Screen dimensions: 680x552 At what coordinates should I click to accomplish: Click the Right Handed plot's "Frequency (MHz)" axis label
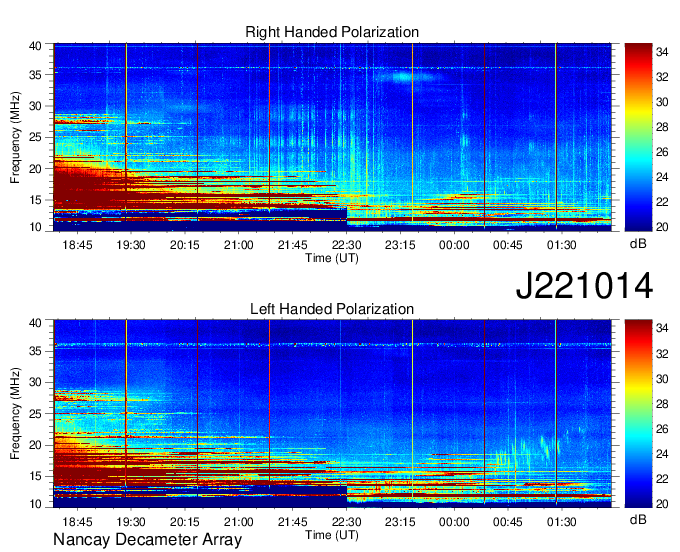click(15, 137)
